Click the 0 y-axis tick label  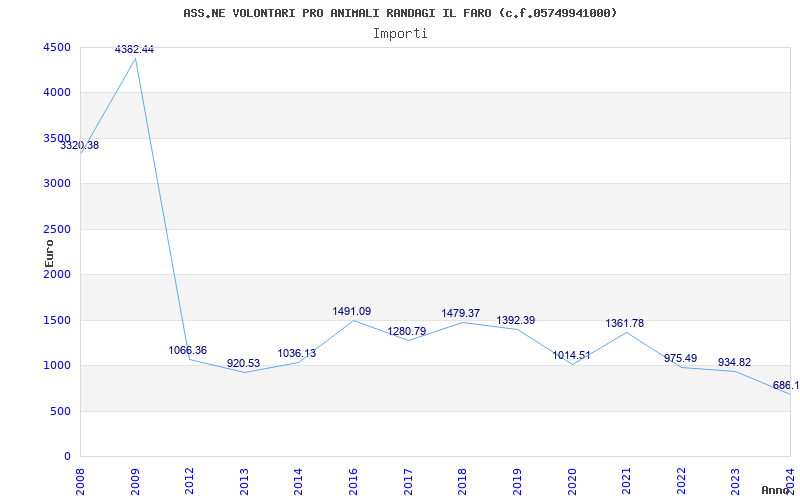coord(68,457)
